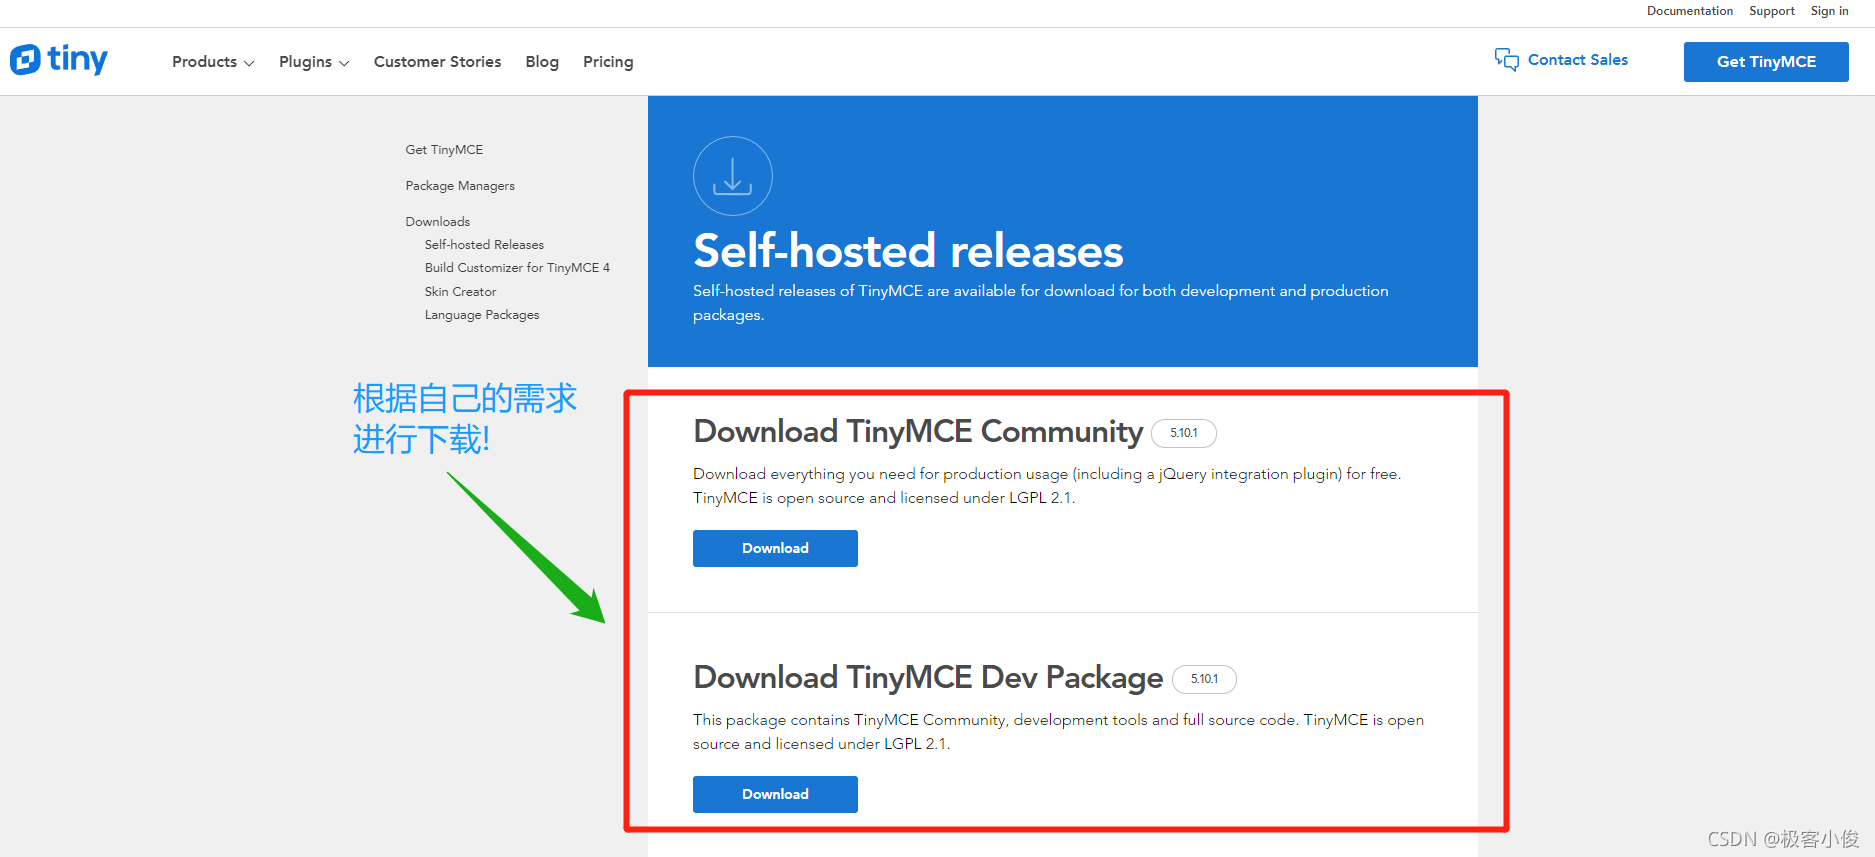The image size is (1875, 857).
Task: Expand the Products dropdown menu
Action: click(213, 62)
